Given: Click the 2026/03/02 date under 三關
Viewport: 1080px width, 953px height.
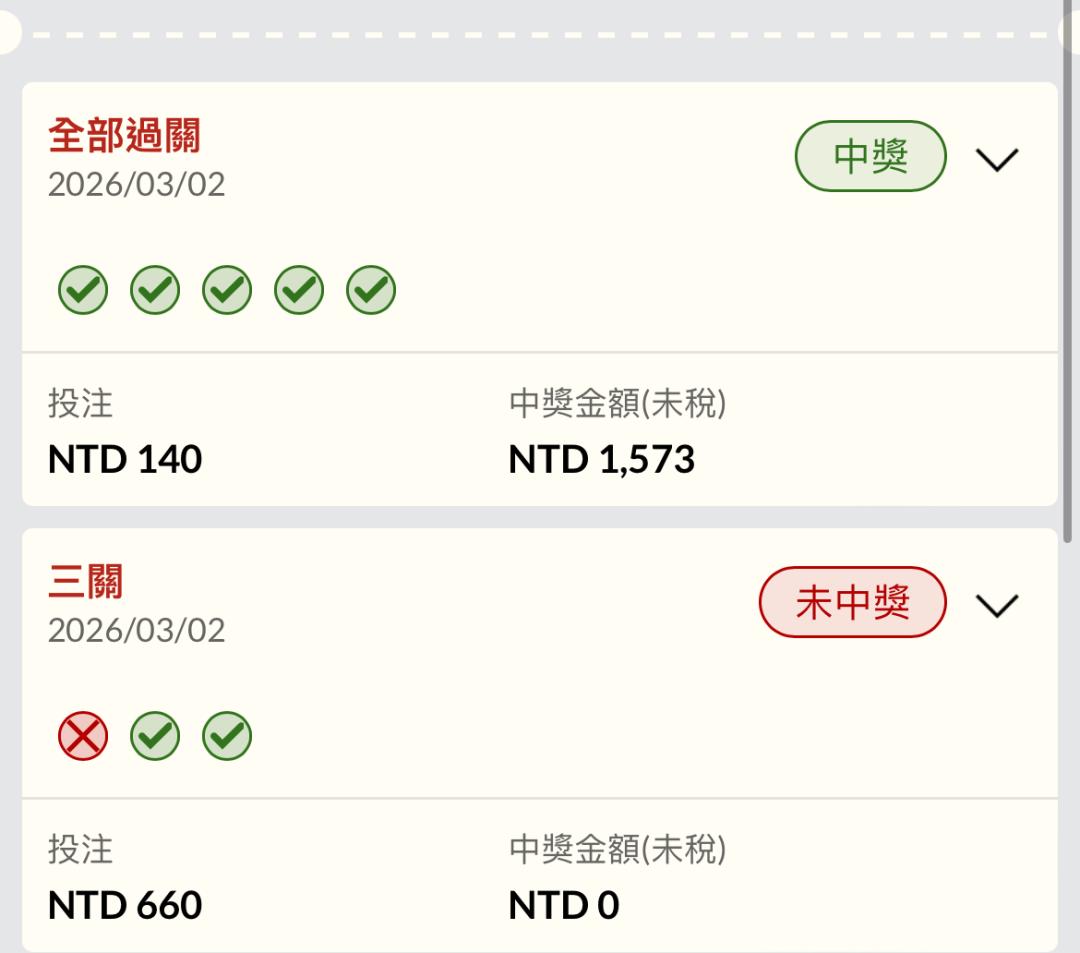Looking at the screenshot, I should click(x=137, y=630).
